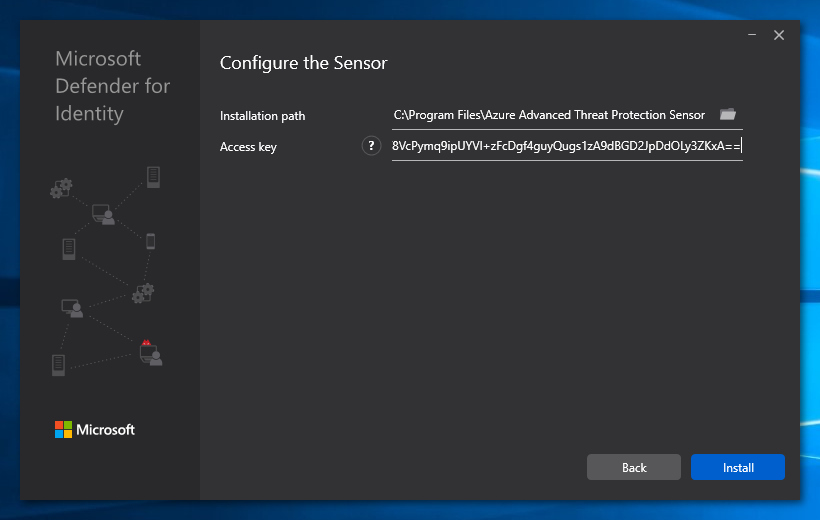This screenshot has width=820, height=520.
Task: Click the Access key help question mark
Action: tap(371, 146)
